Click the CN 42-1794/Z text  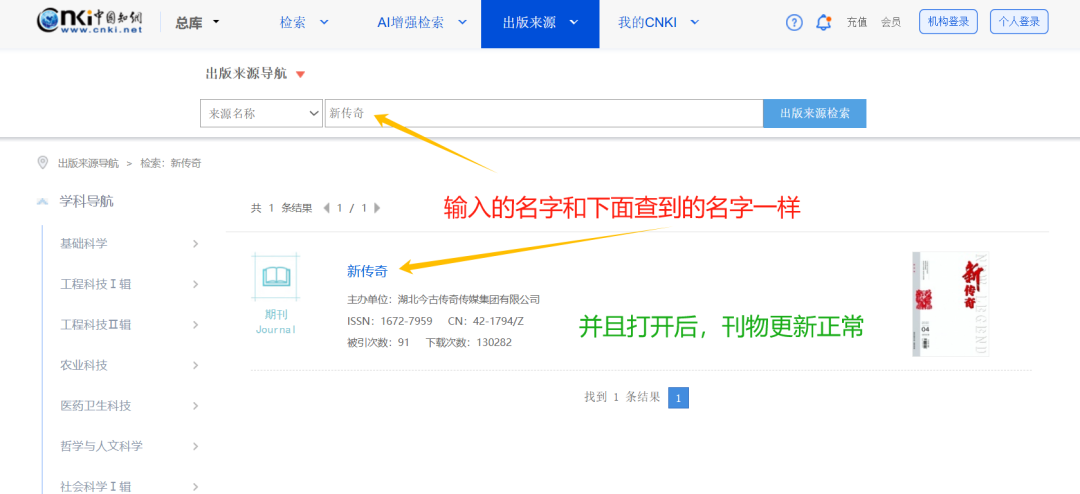pyautogui.click(x=486, y=321)
